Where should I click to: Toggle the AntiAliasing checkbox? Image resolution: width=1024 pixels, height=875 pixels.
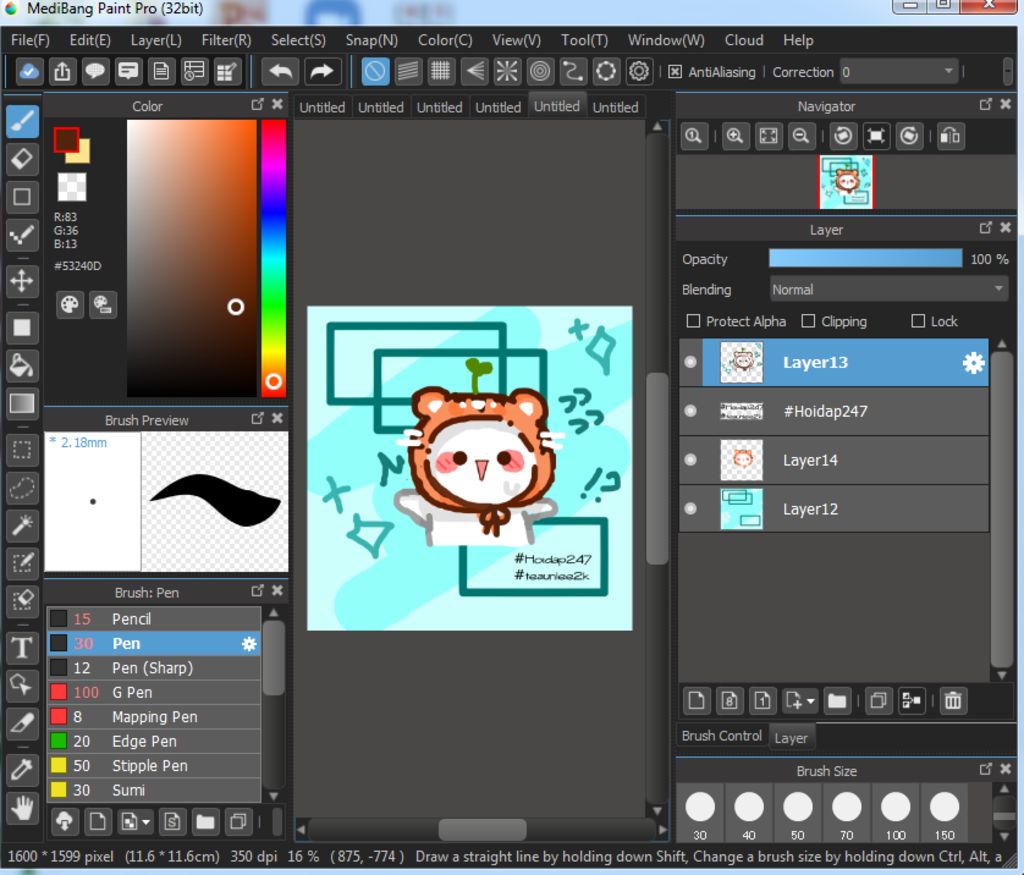coord(675,72)
